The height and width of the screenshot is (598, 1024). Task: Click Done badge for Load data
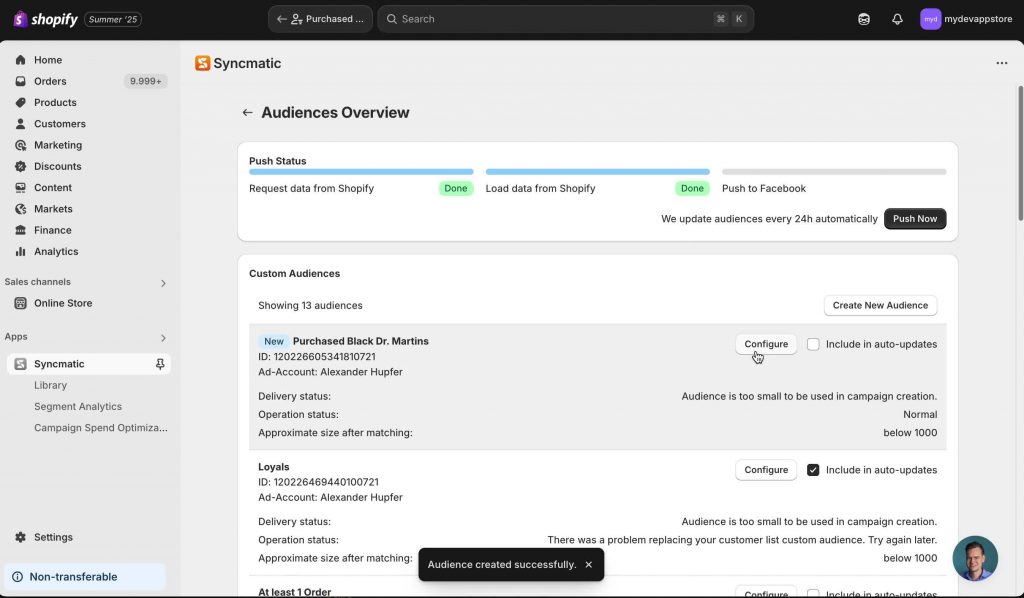(x=692, y=189)
